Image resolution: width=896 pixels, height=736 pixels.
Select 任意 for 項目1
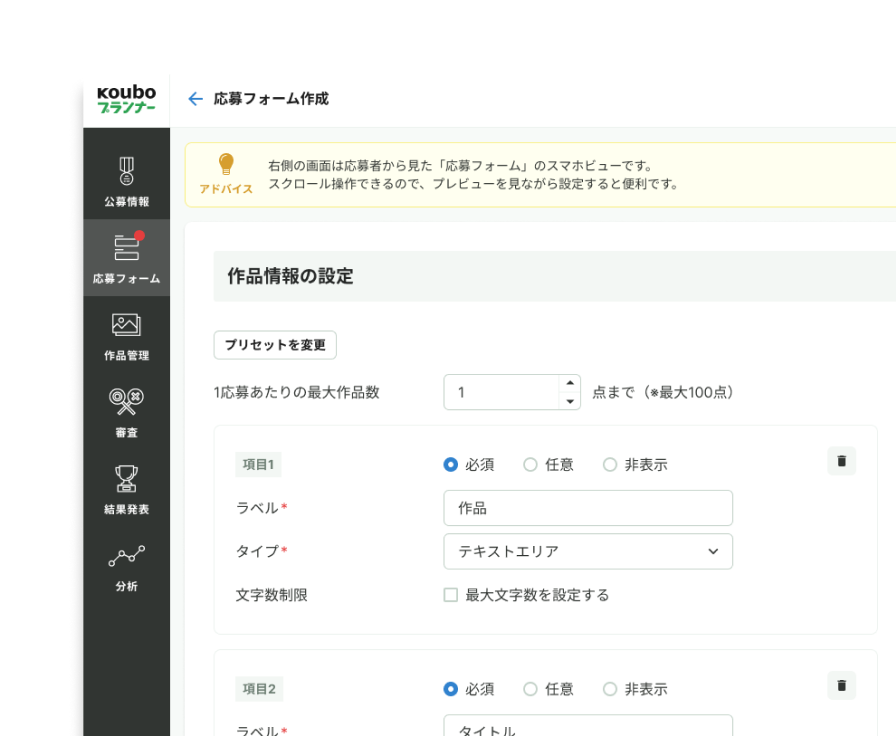(x=531, y=464)
